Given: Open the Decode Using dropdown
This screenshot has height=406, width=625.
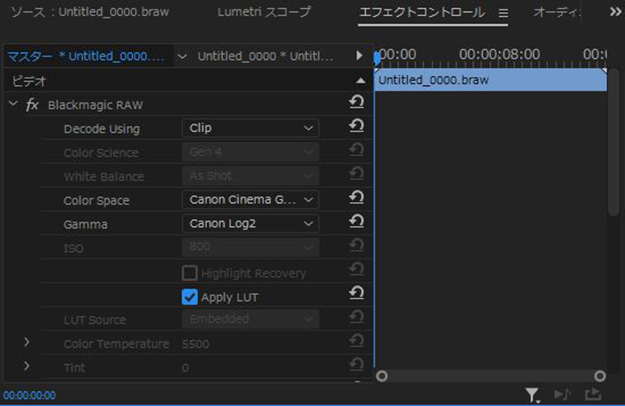Looking at the screenshot, I should [x=251, y=128].
